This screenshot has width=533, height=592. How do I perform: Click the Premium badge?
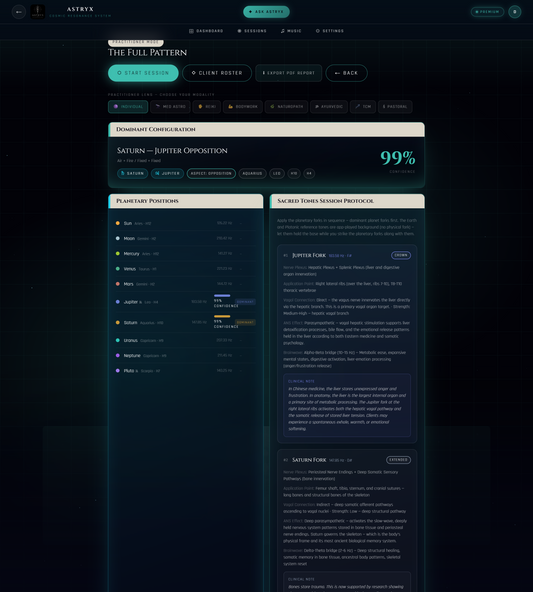[x=487, y=12]
